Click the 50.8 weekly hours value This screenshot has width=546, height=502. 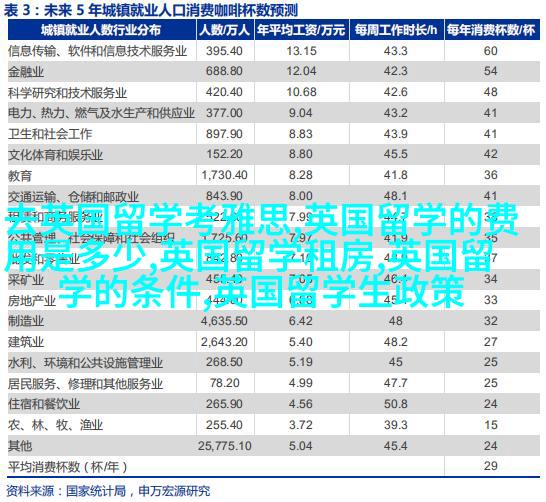(396, 404)
